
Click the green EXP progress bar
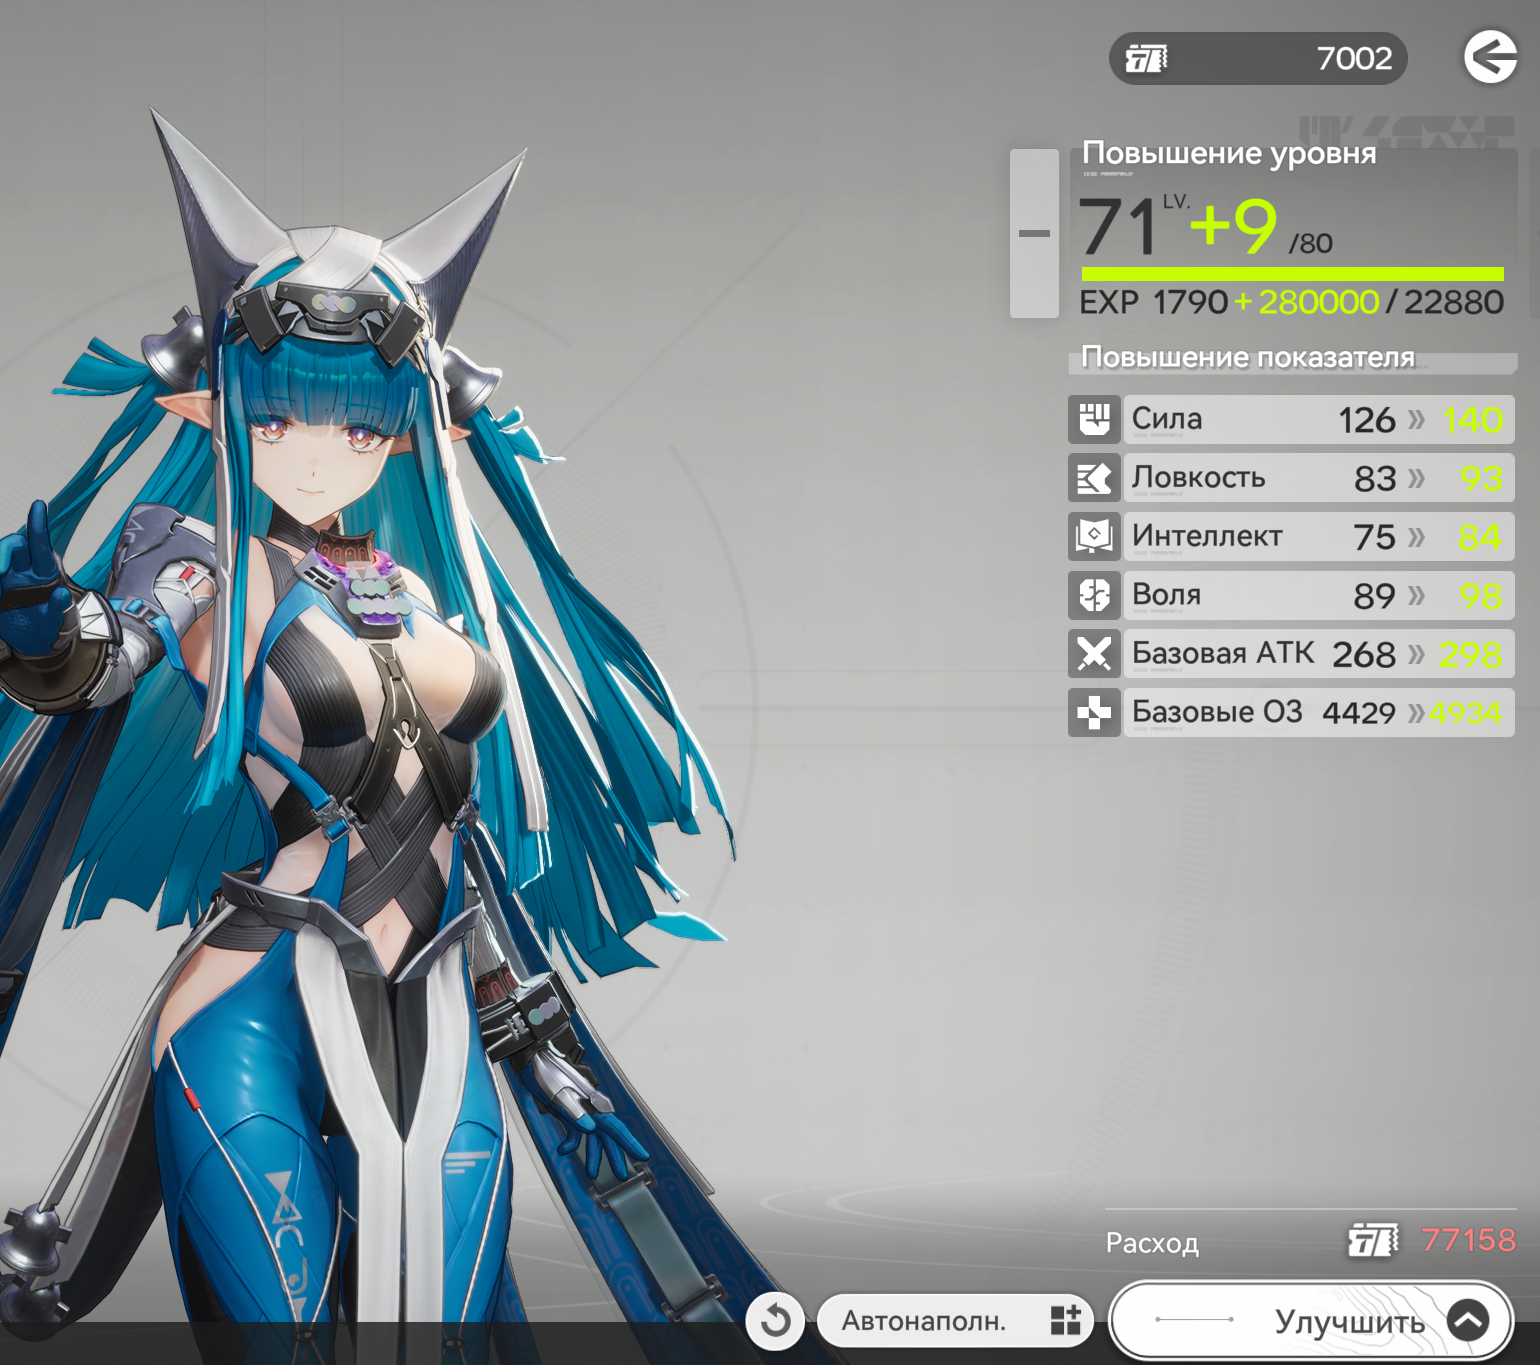1292,274
